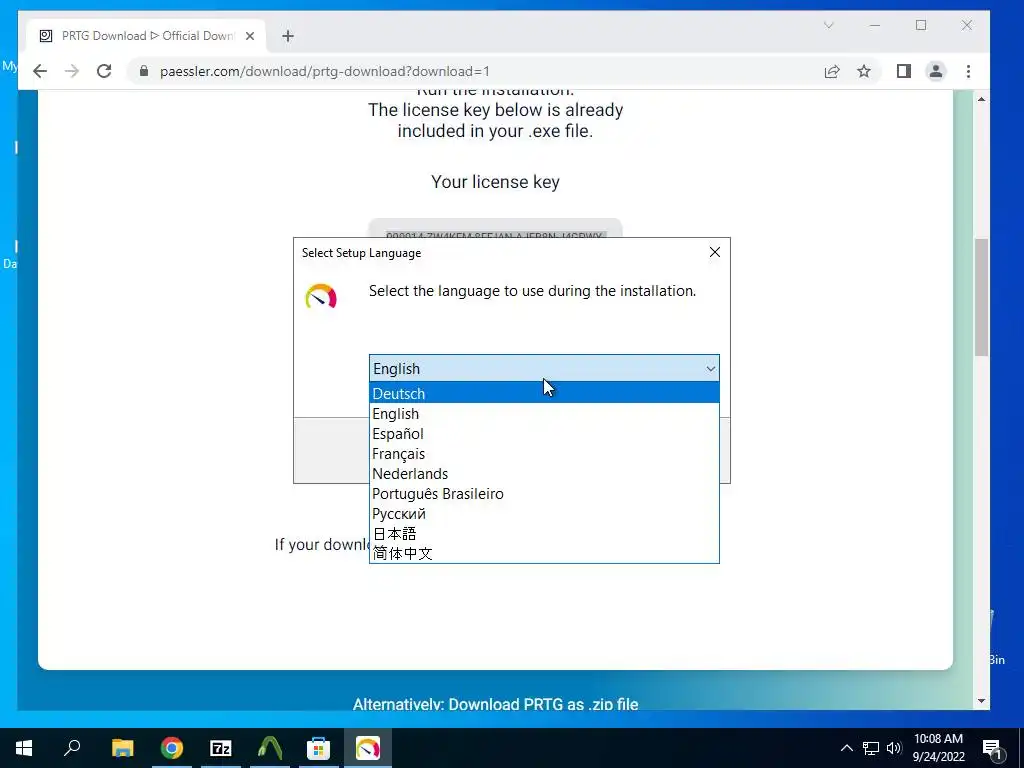Viewport: 1024px width, 768px height.
Task: Open volume control tray icon
Action: pos(894,748)
